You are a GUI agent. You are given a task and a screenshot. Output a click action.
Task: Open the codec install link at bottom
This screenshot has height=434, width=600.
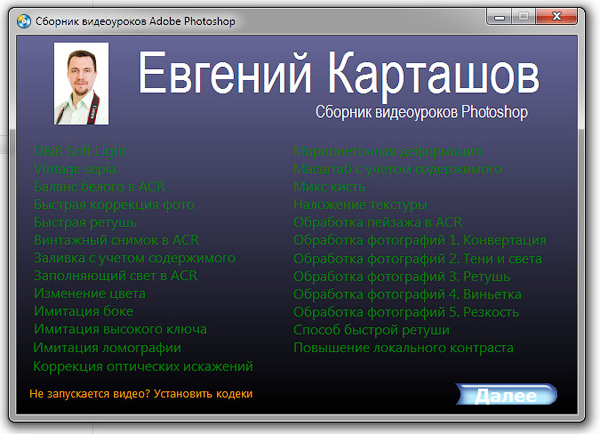click(x=141, y=394)
